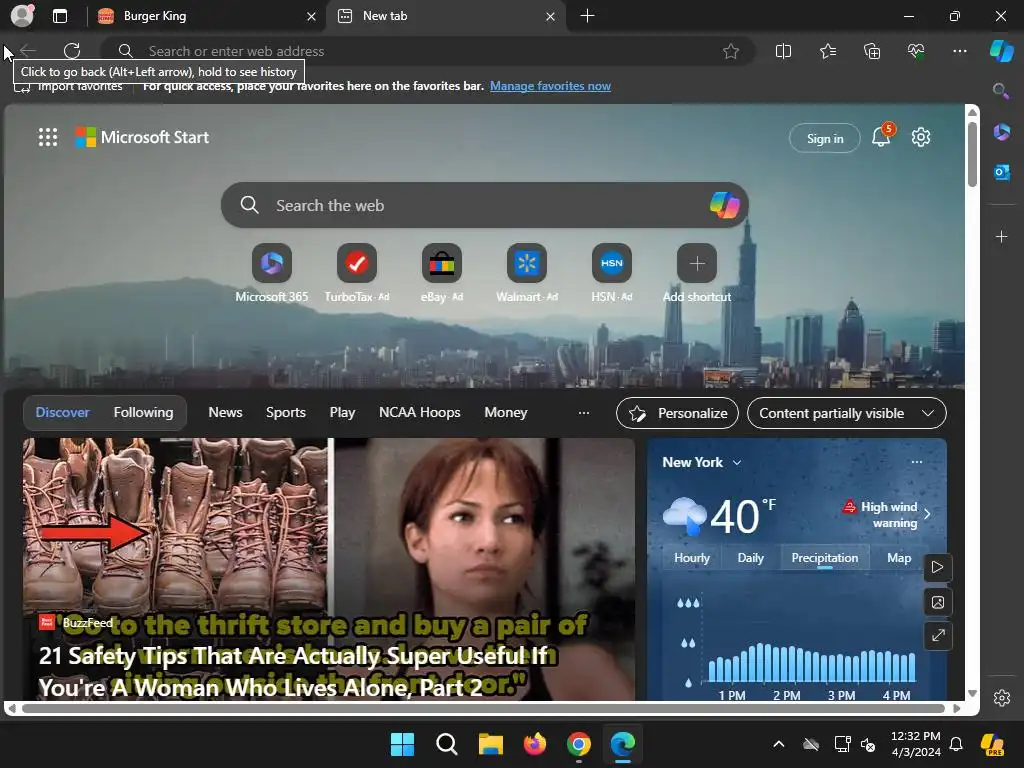This screenshot has width=1024, height=768.
Task: Open Copilot icon in top-right corner
Action: [x=1001, y=51]
